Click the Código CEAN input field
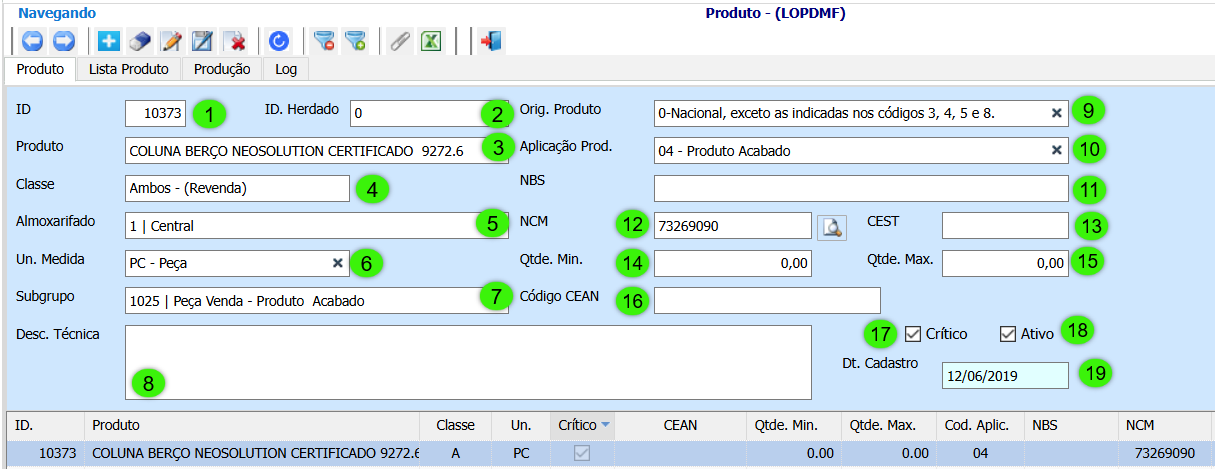Viewport: 1215px width, 469px height. pos(767,300)
